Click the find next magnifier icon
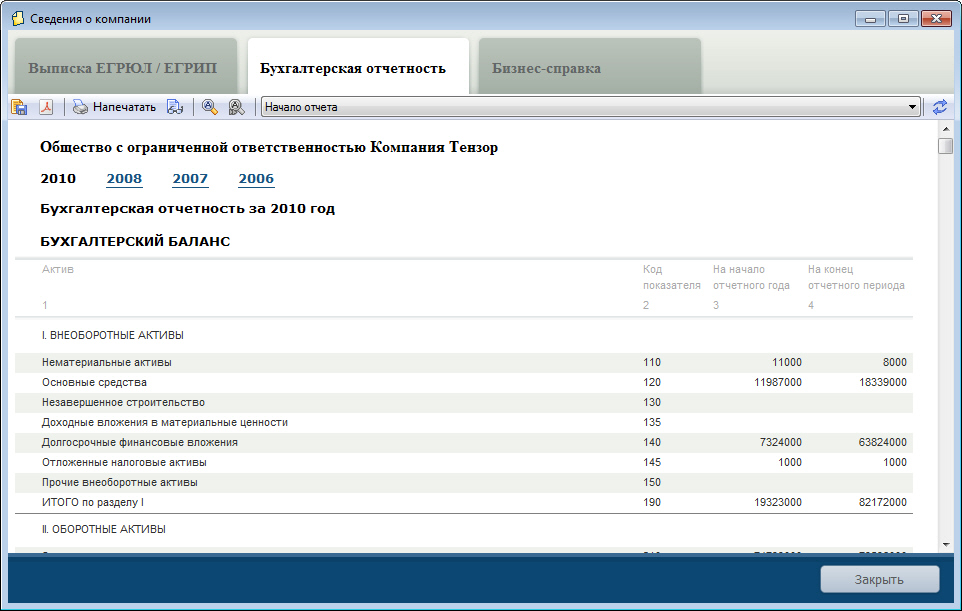Image resolution: width=962 pixels, height=611 pixels. (236, 107)
